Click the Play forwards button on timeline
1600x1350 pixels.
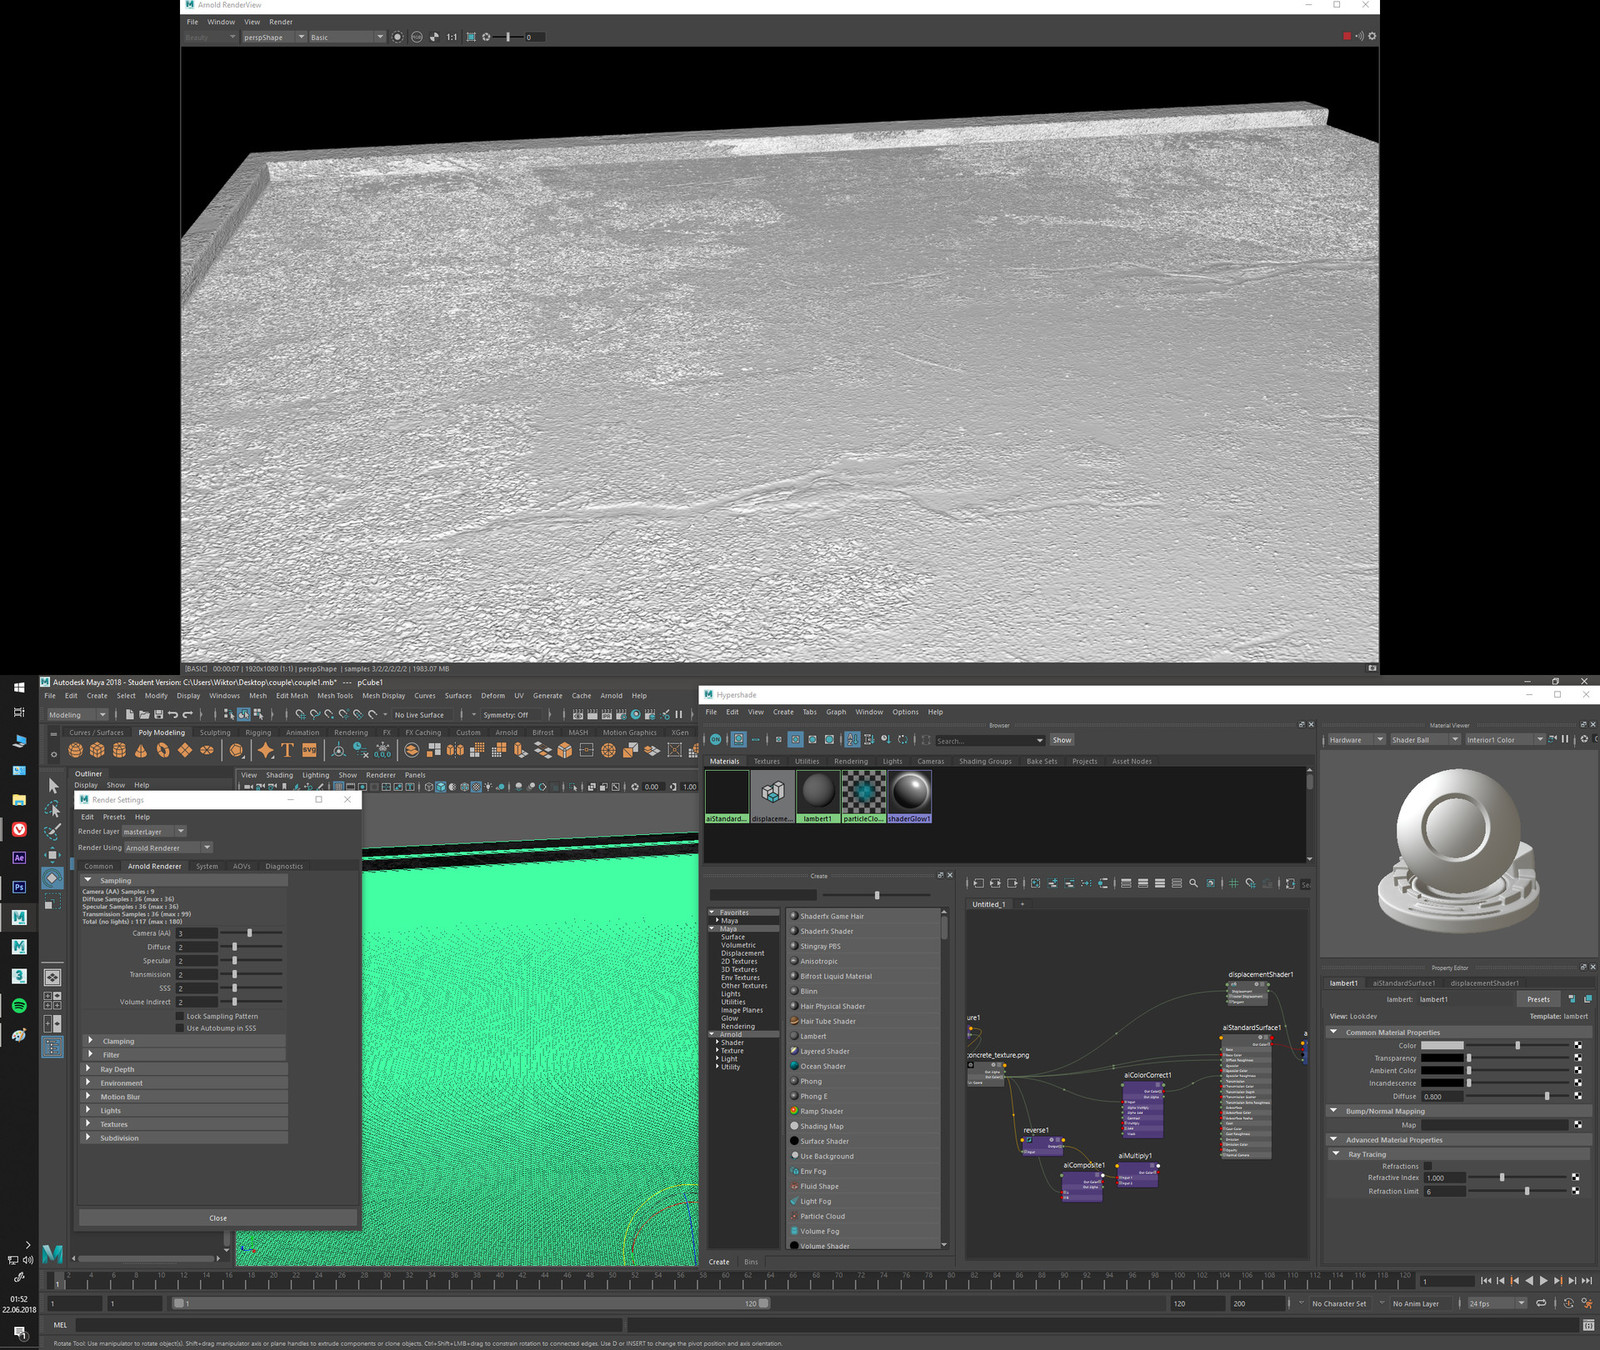[x=1543, y=1281]
